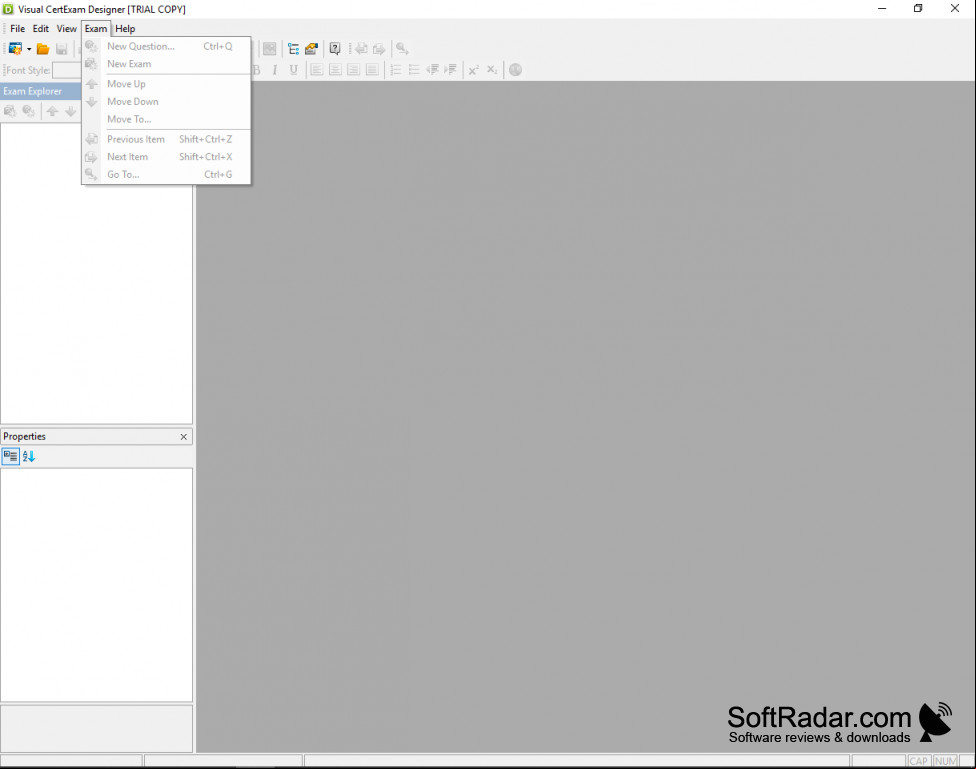Insert numbered list

395,70
